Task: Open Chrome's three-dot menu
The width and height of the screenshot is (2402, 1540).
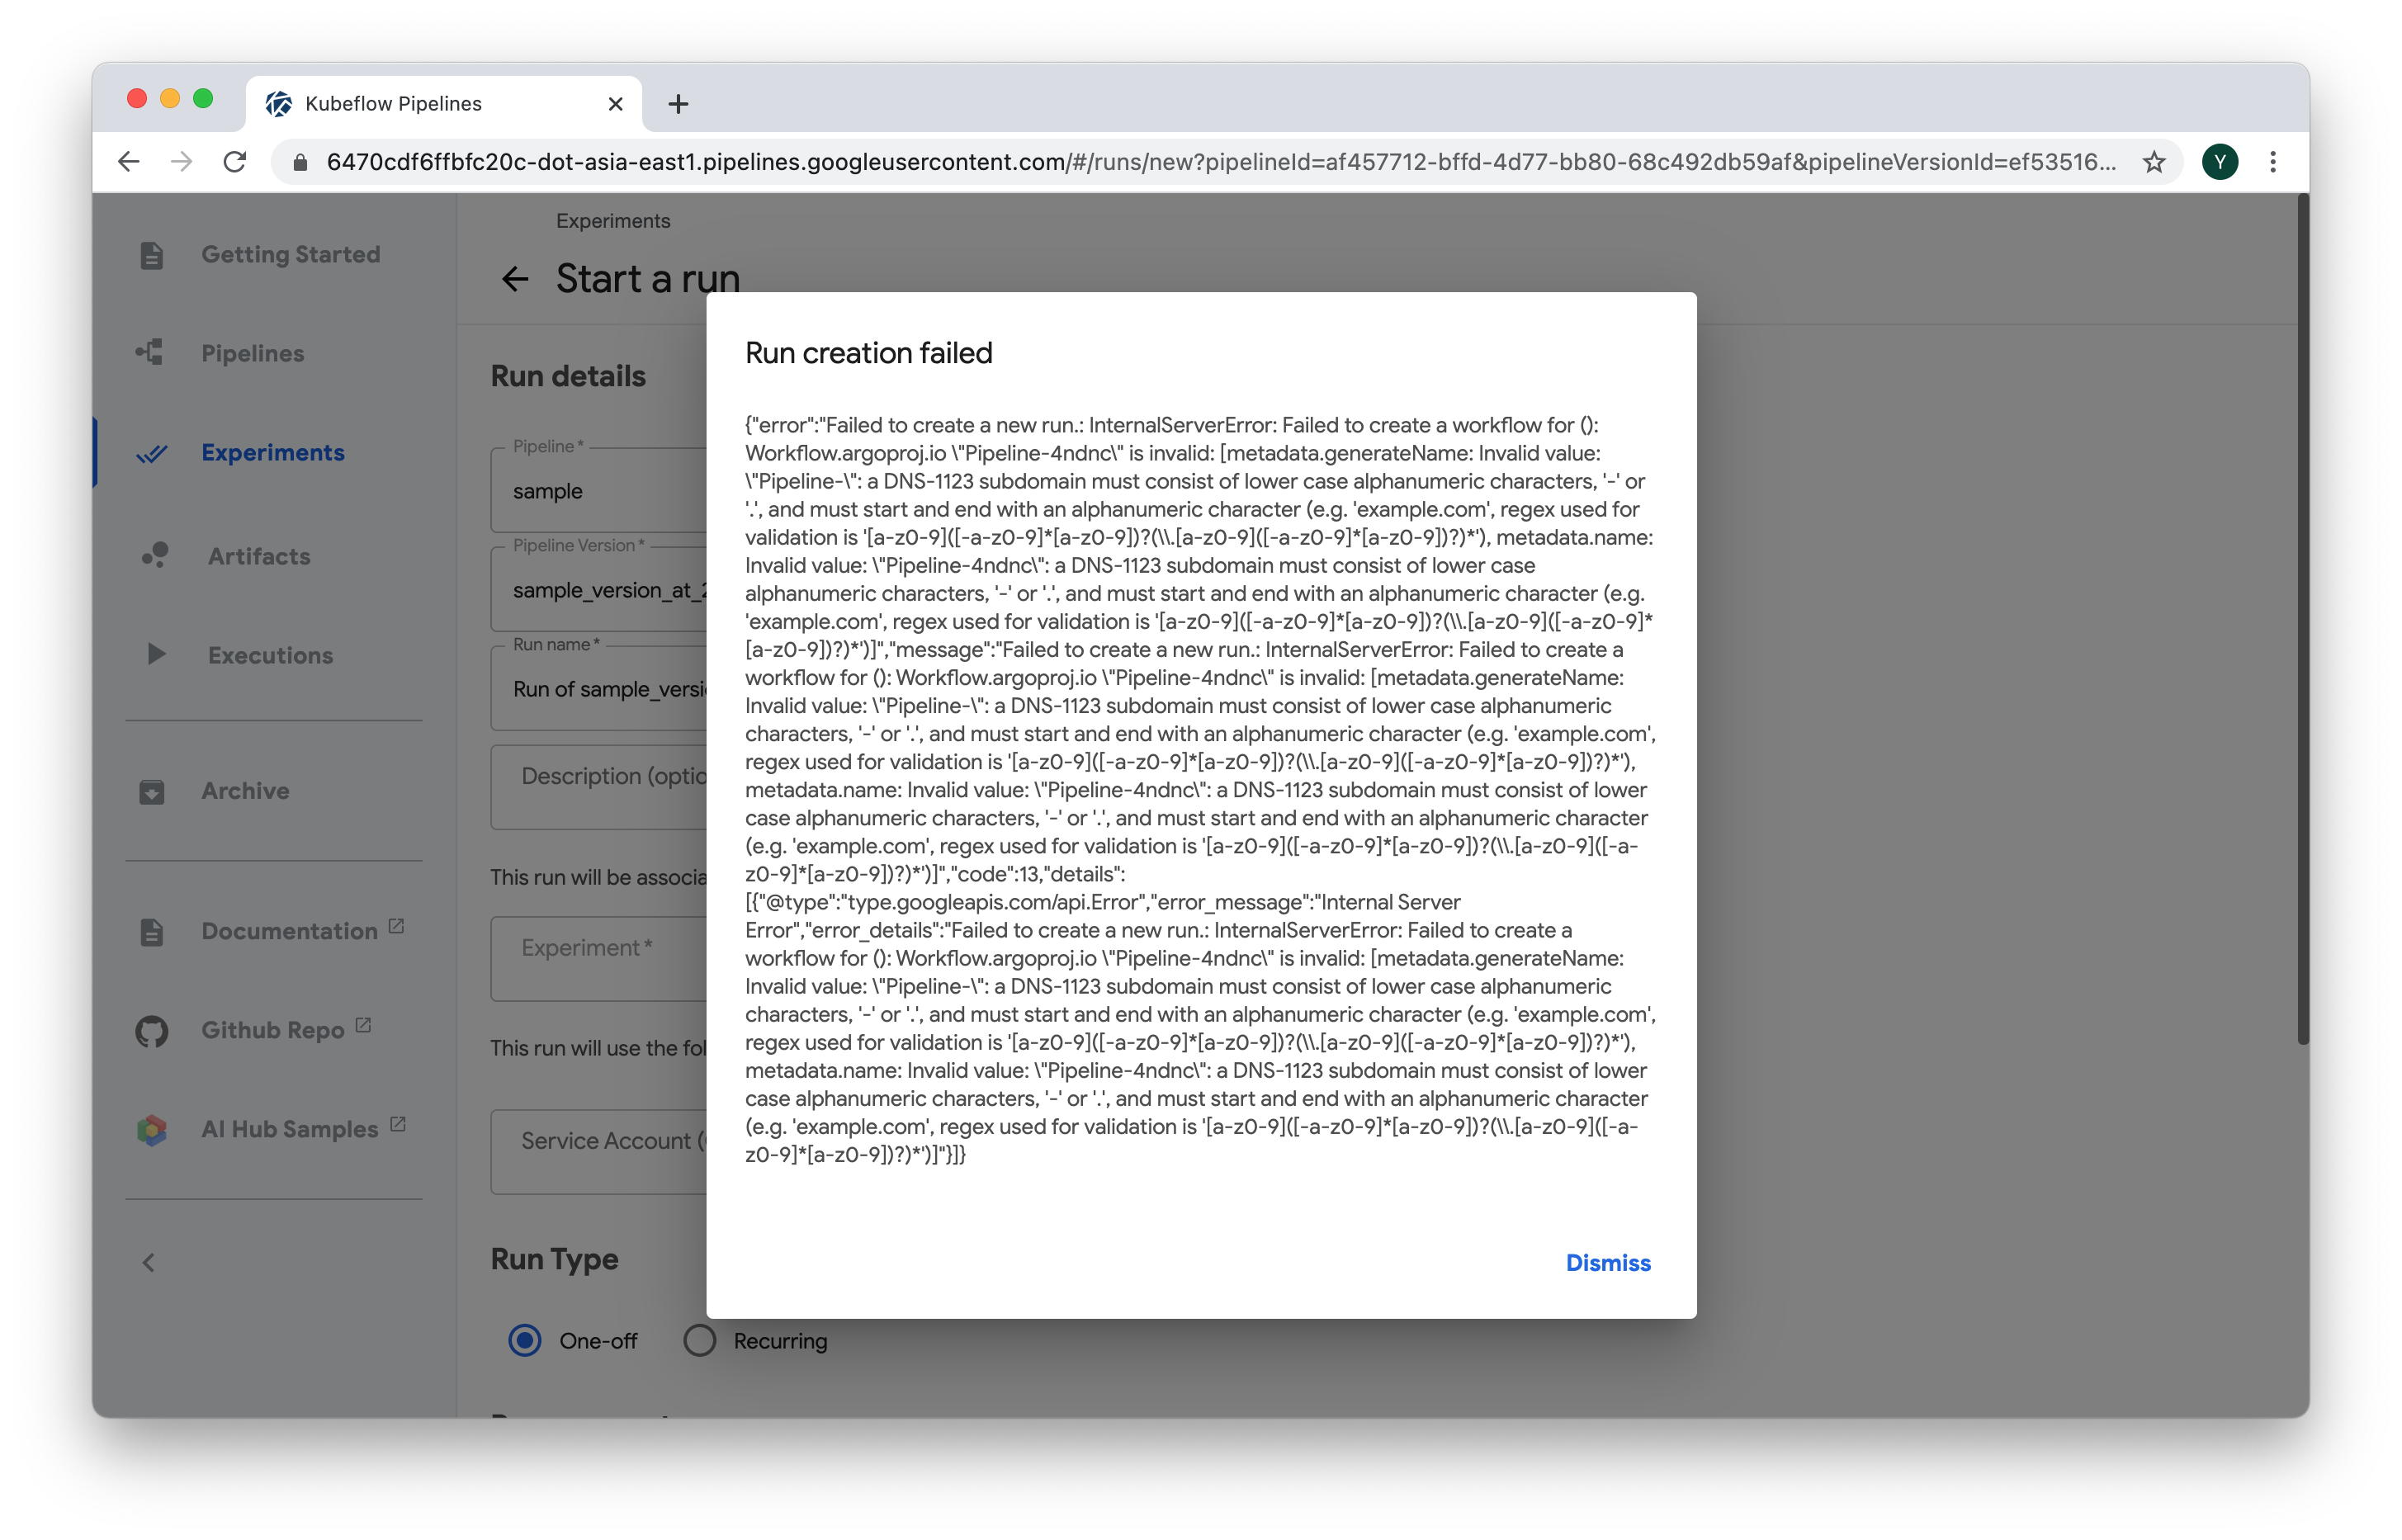Action: pyautogui.click(x=2272, y=161)
